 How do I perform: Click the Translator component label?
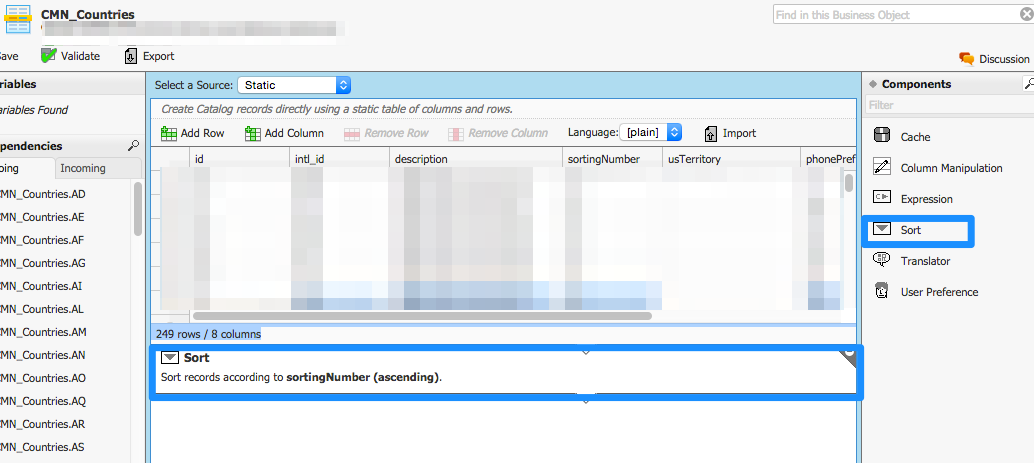pos(925,261)
